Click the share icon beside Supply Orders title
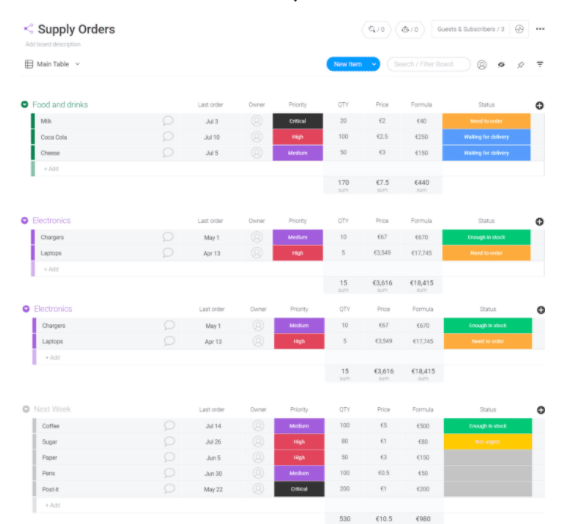The width and height of the screenshot is (569, 524). click(28, 29)
